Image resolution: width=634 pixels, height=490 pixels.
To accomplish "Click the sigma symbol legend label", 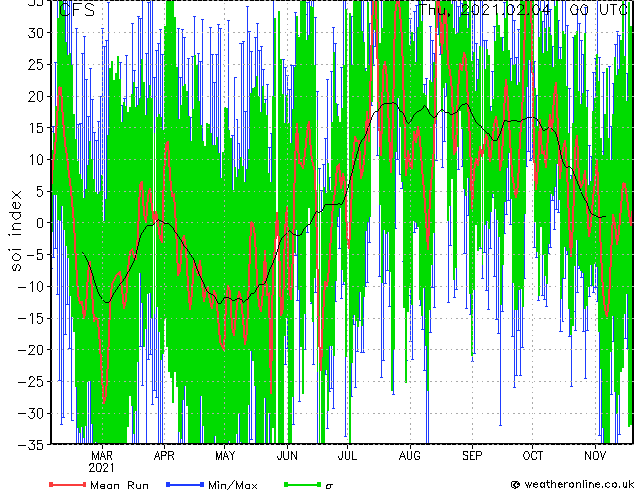I will pyautogui.click(x=329, y=486).
